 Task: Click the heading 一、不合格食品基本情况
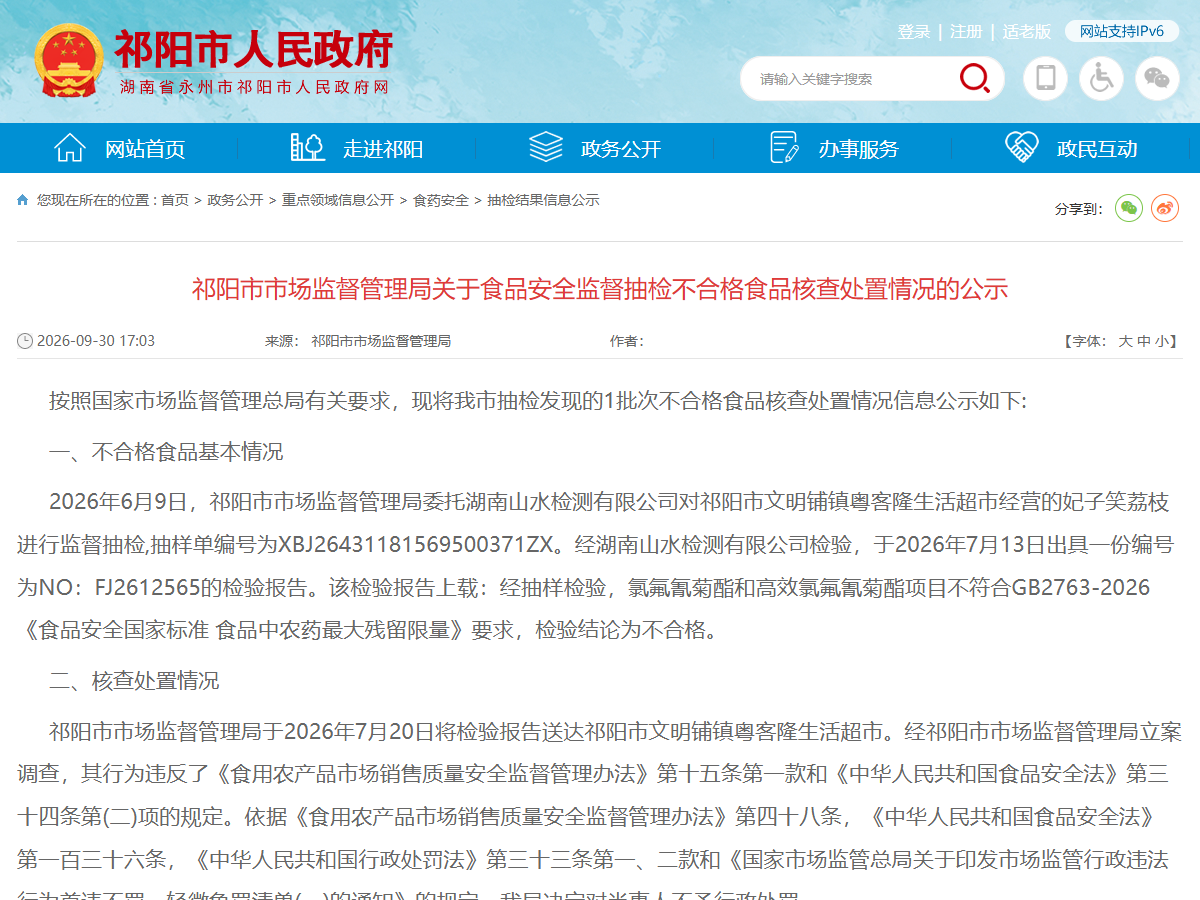click(x=166, y=452)
